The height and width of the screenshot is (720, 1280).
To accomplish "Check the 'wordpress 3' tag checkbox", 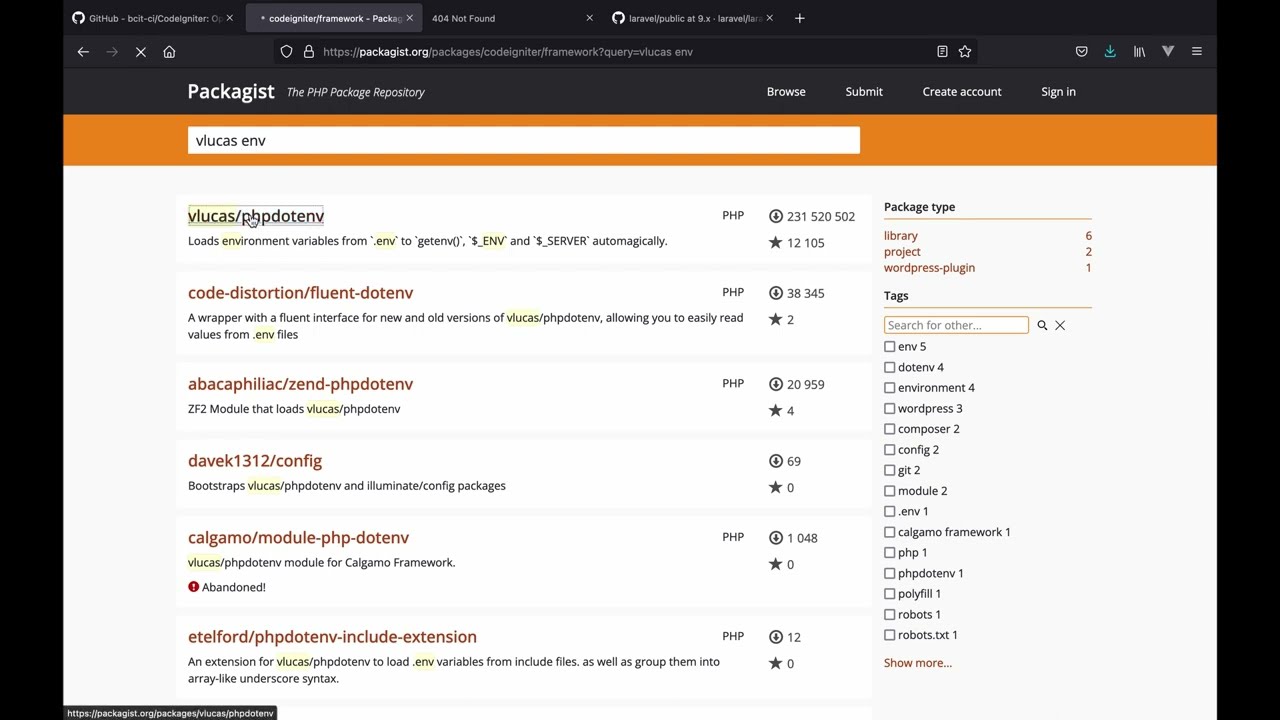I will point(890,409).
